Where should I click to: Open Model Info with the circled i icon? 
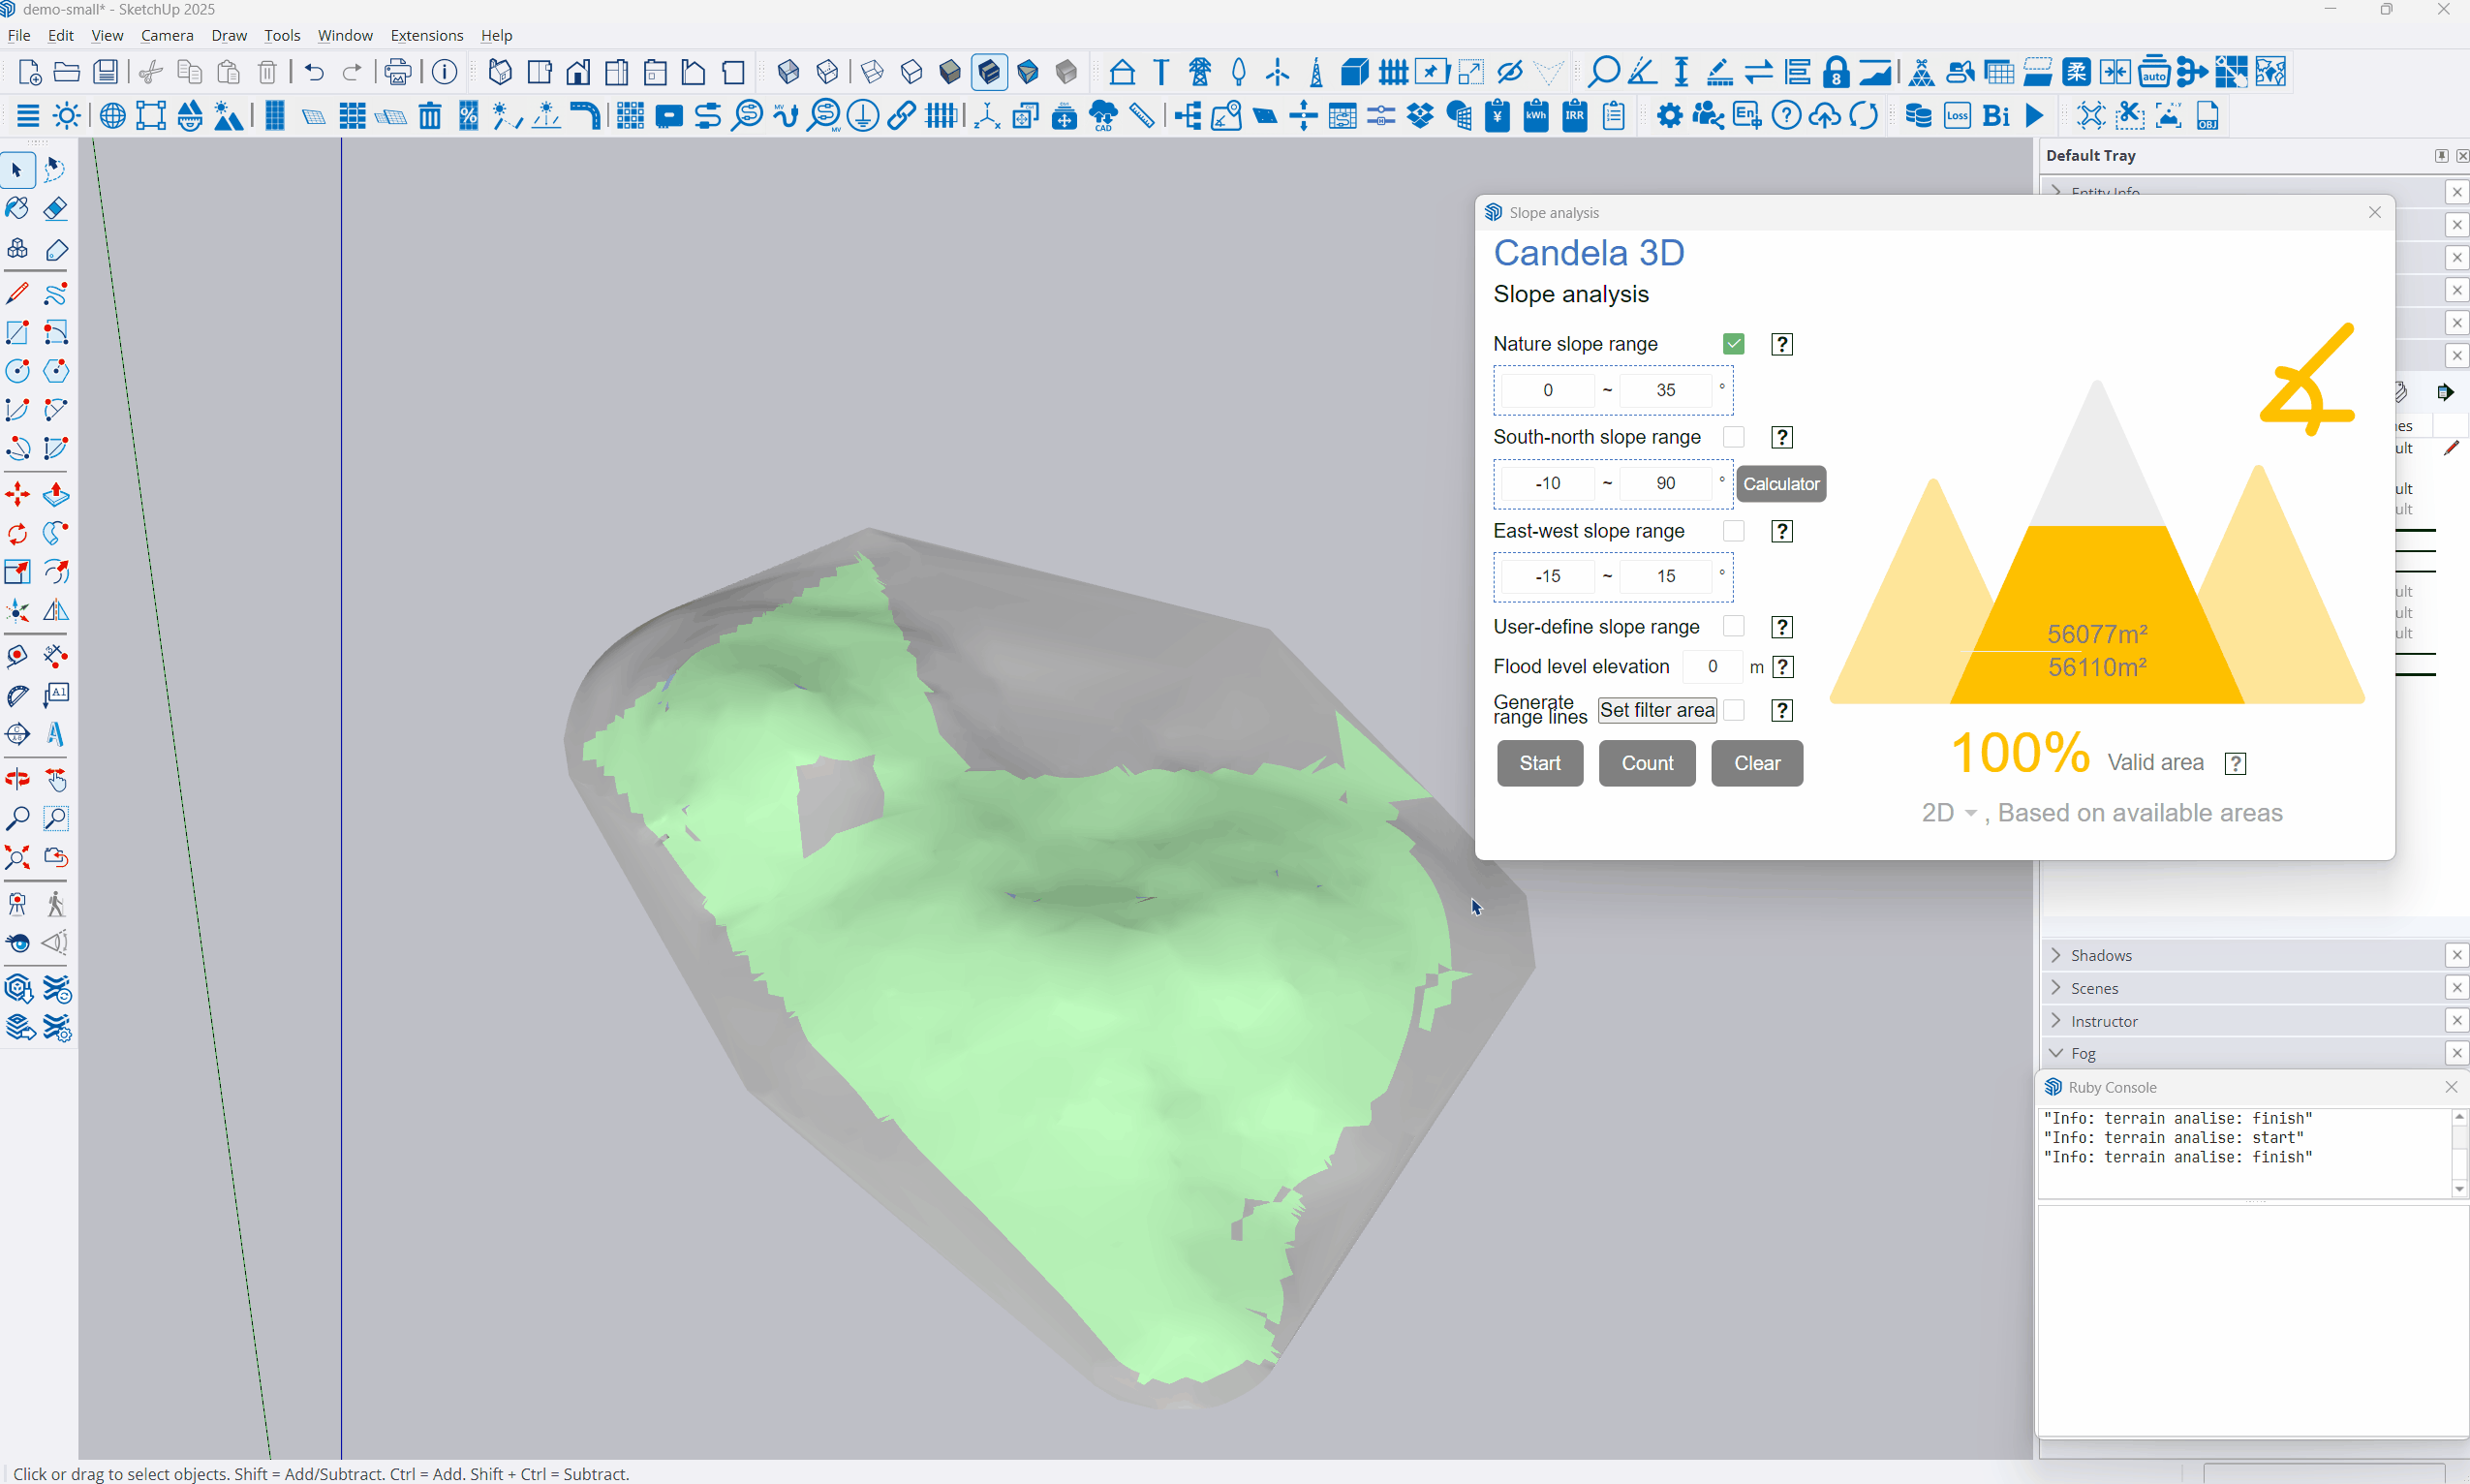point(445,72)
